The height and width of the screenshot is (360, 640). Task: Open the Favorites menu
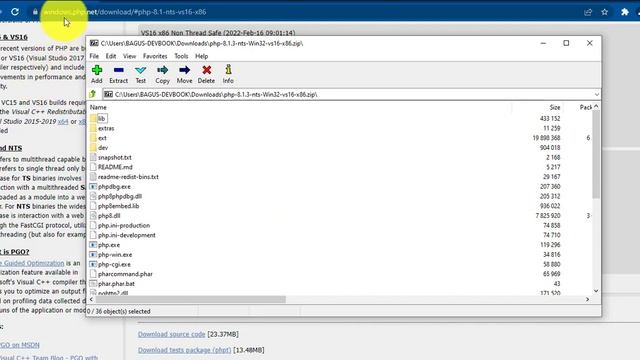[x=155, y=56]
